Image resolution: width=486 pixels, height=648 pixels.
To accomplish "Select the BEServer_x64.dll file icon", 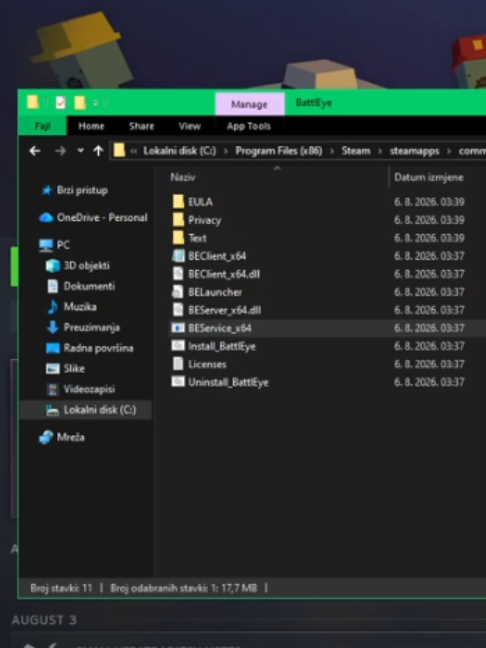I will tap(178, 310).
